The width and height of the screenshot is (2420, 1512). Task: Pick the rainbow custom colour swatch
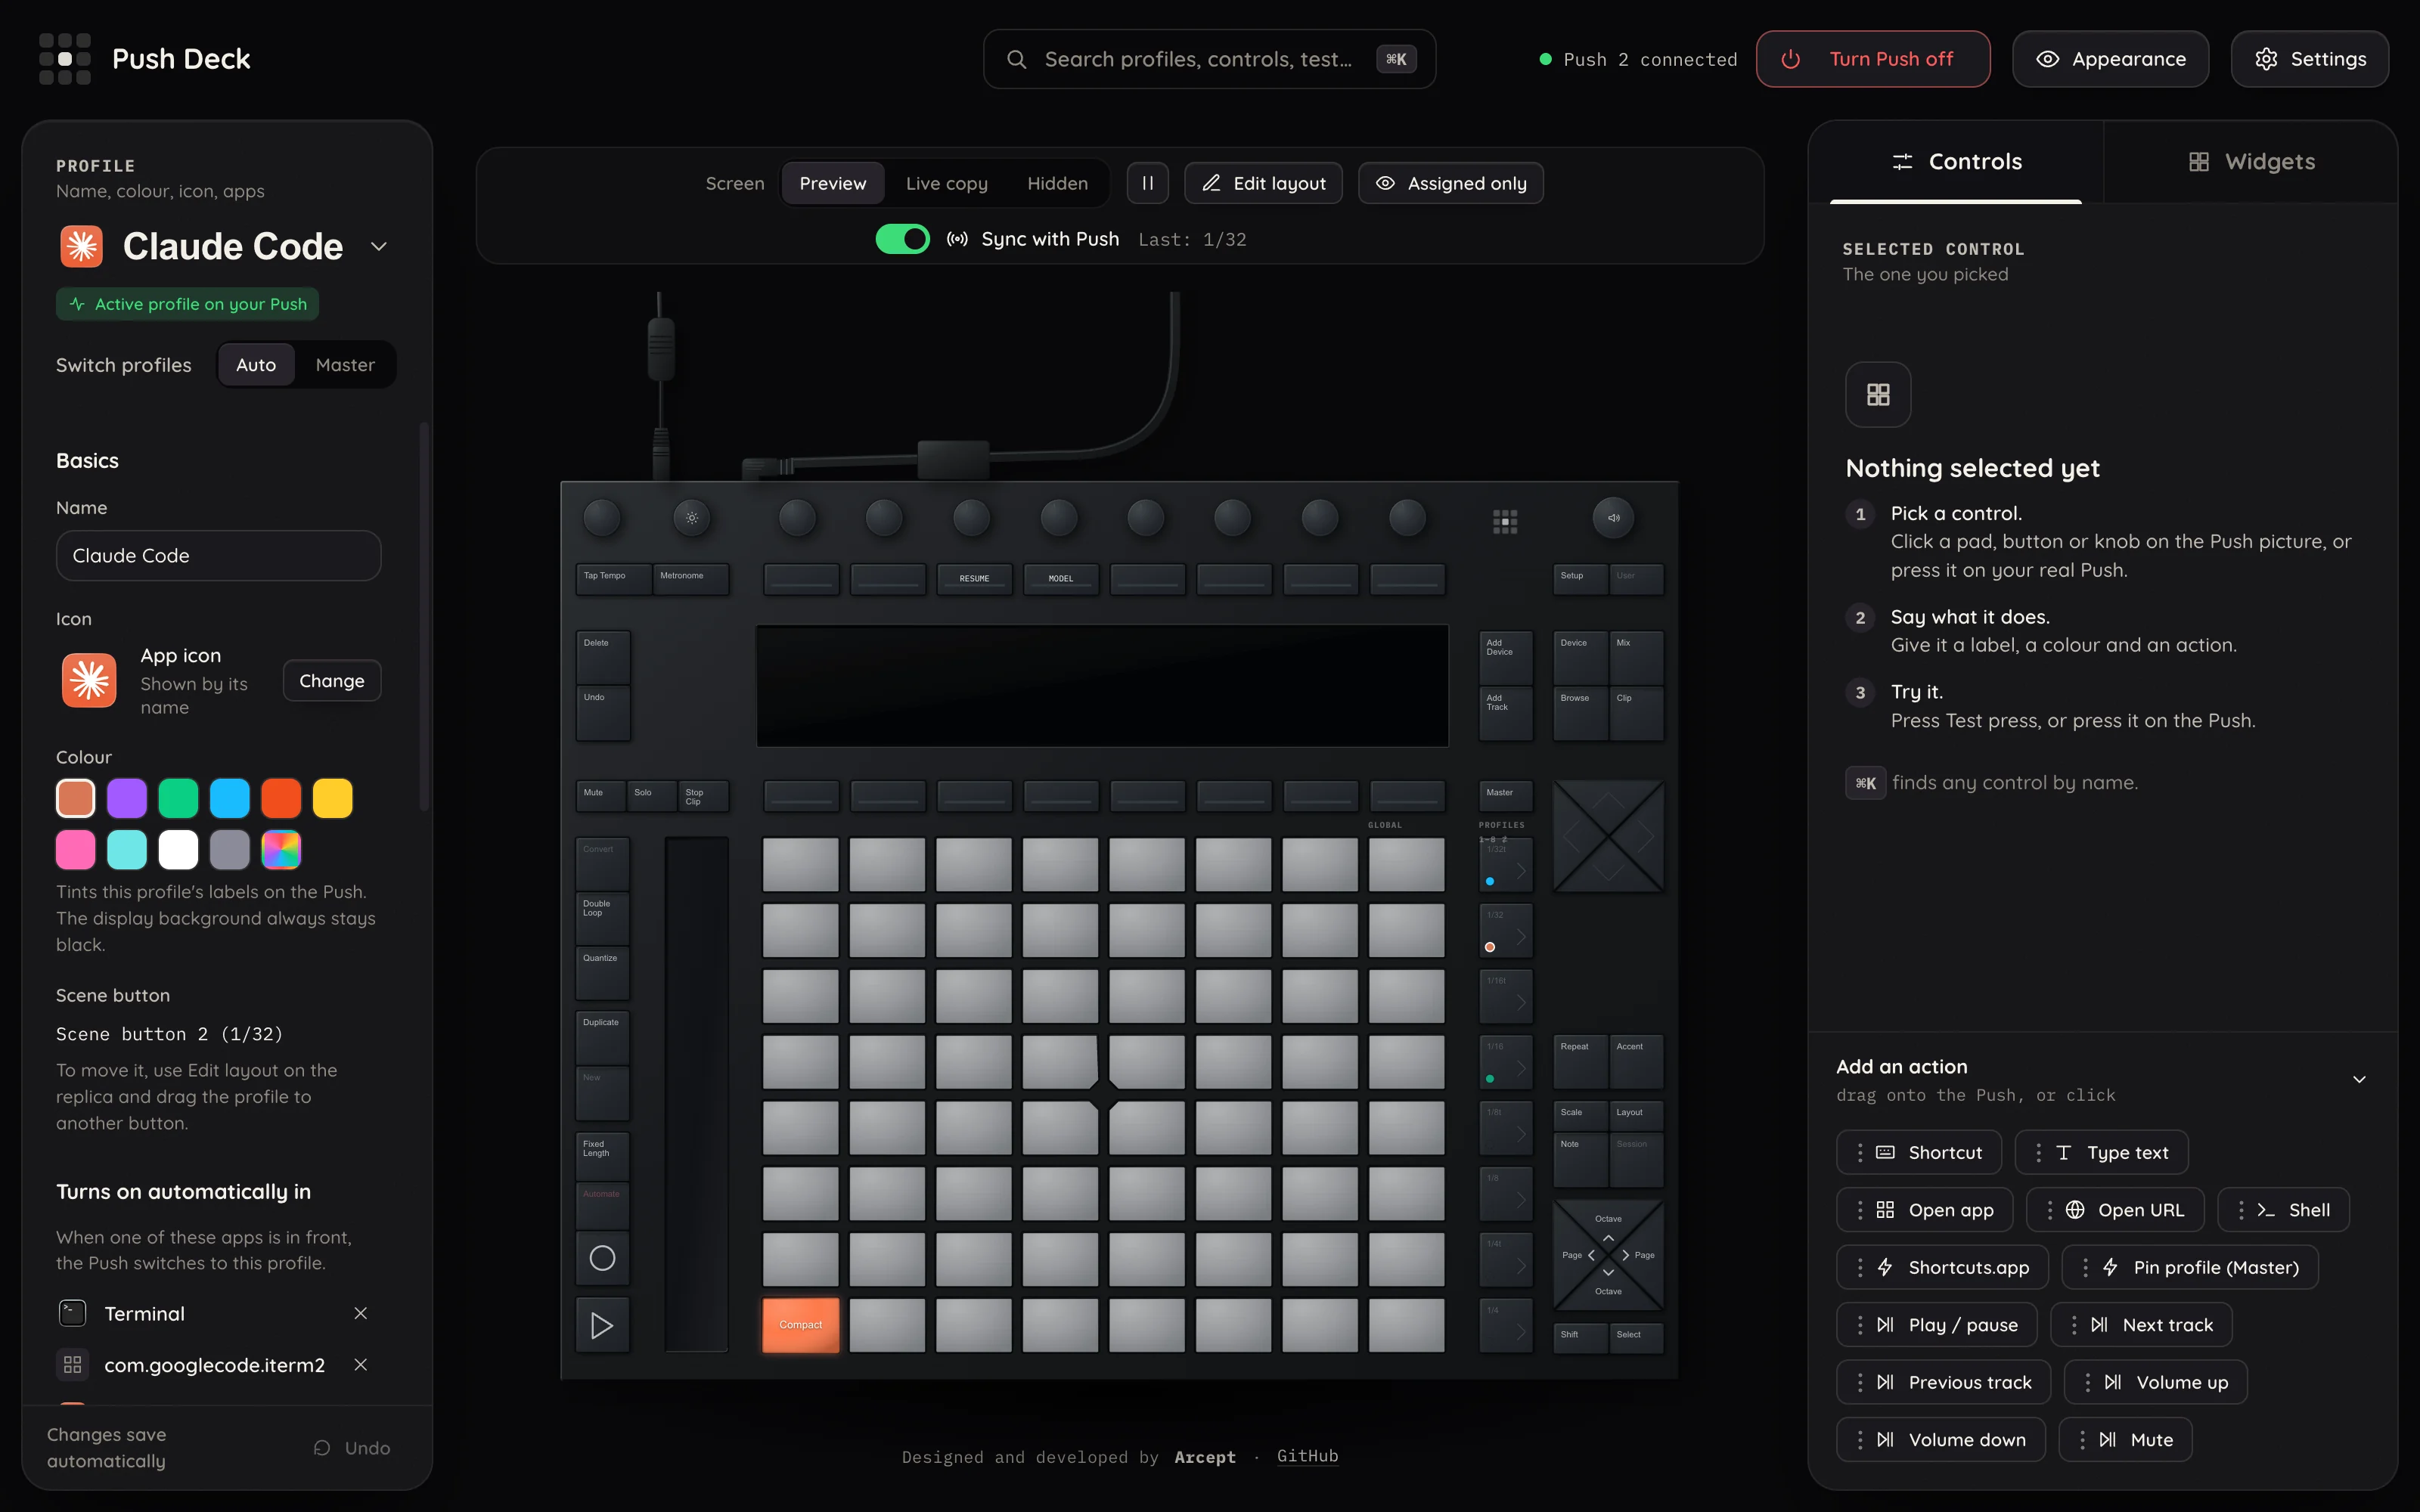coord(281,849)
